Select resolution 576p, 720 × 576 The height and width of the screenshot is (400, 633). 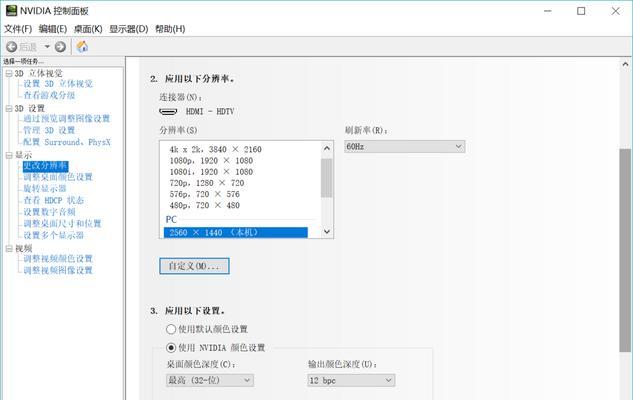point(205,195)
